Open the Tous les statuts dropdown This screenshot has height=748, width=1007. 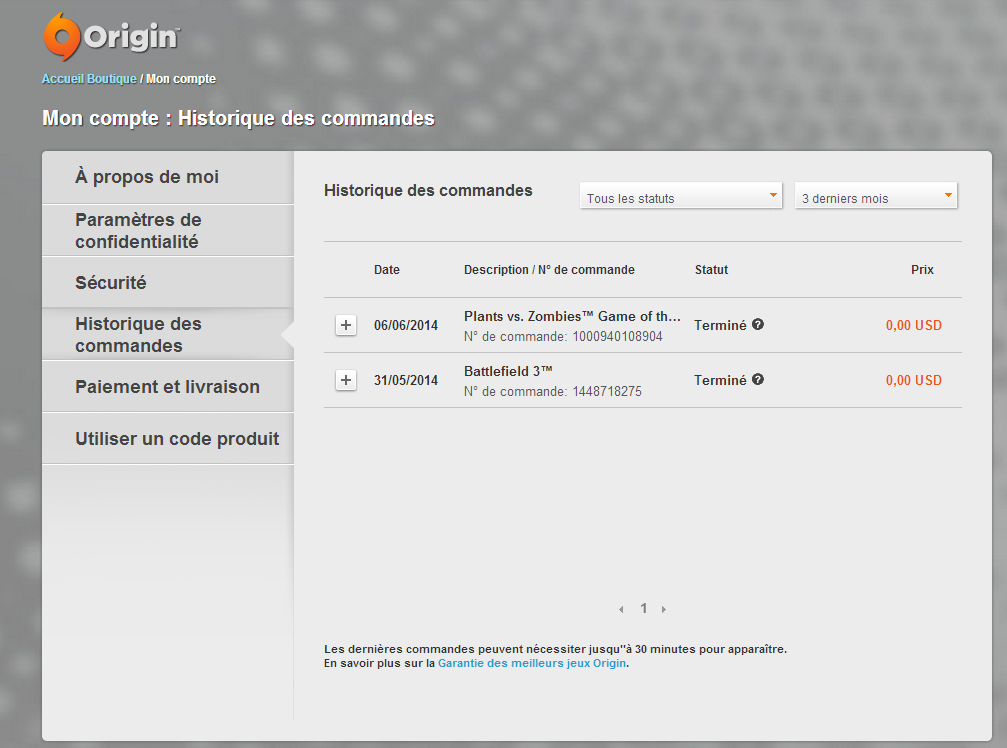(x=681, y=196)
